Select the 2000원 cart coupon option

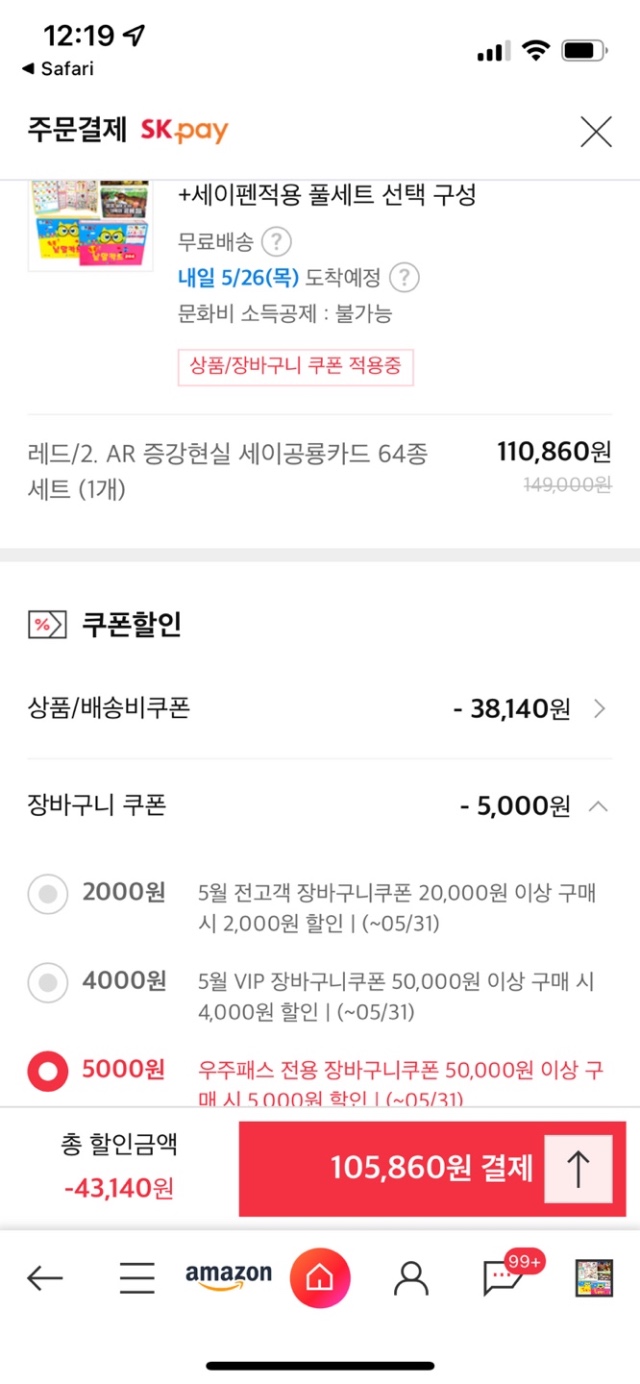48,894
